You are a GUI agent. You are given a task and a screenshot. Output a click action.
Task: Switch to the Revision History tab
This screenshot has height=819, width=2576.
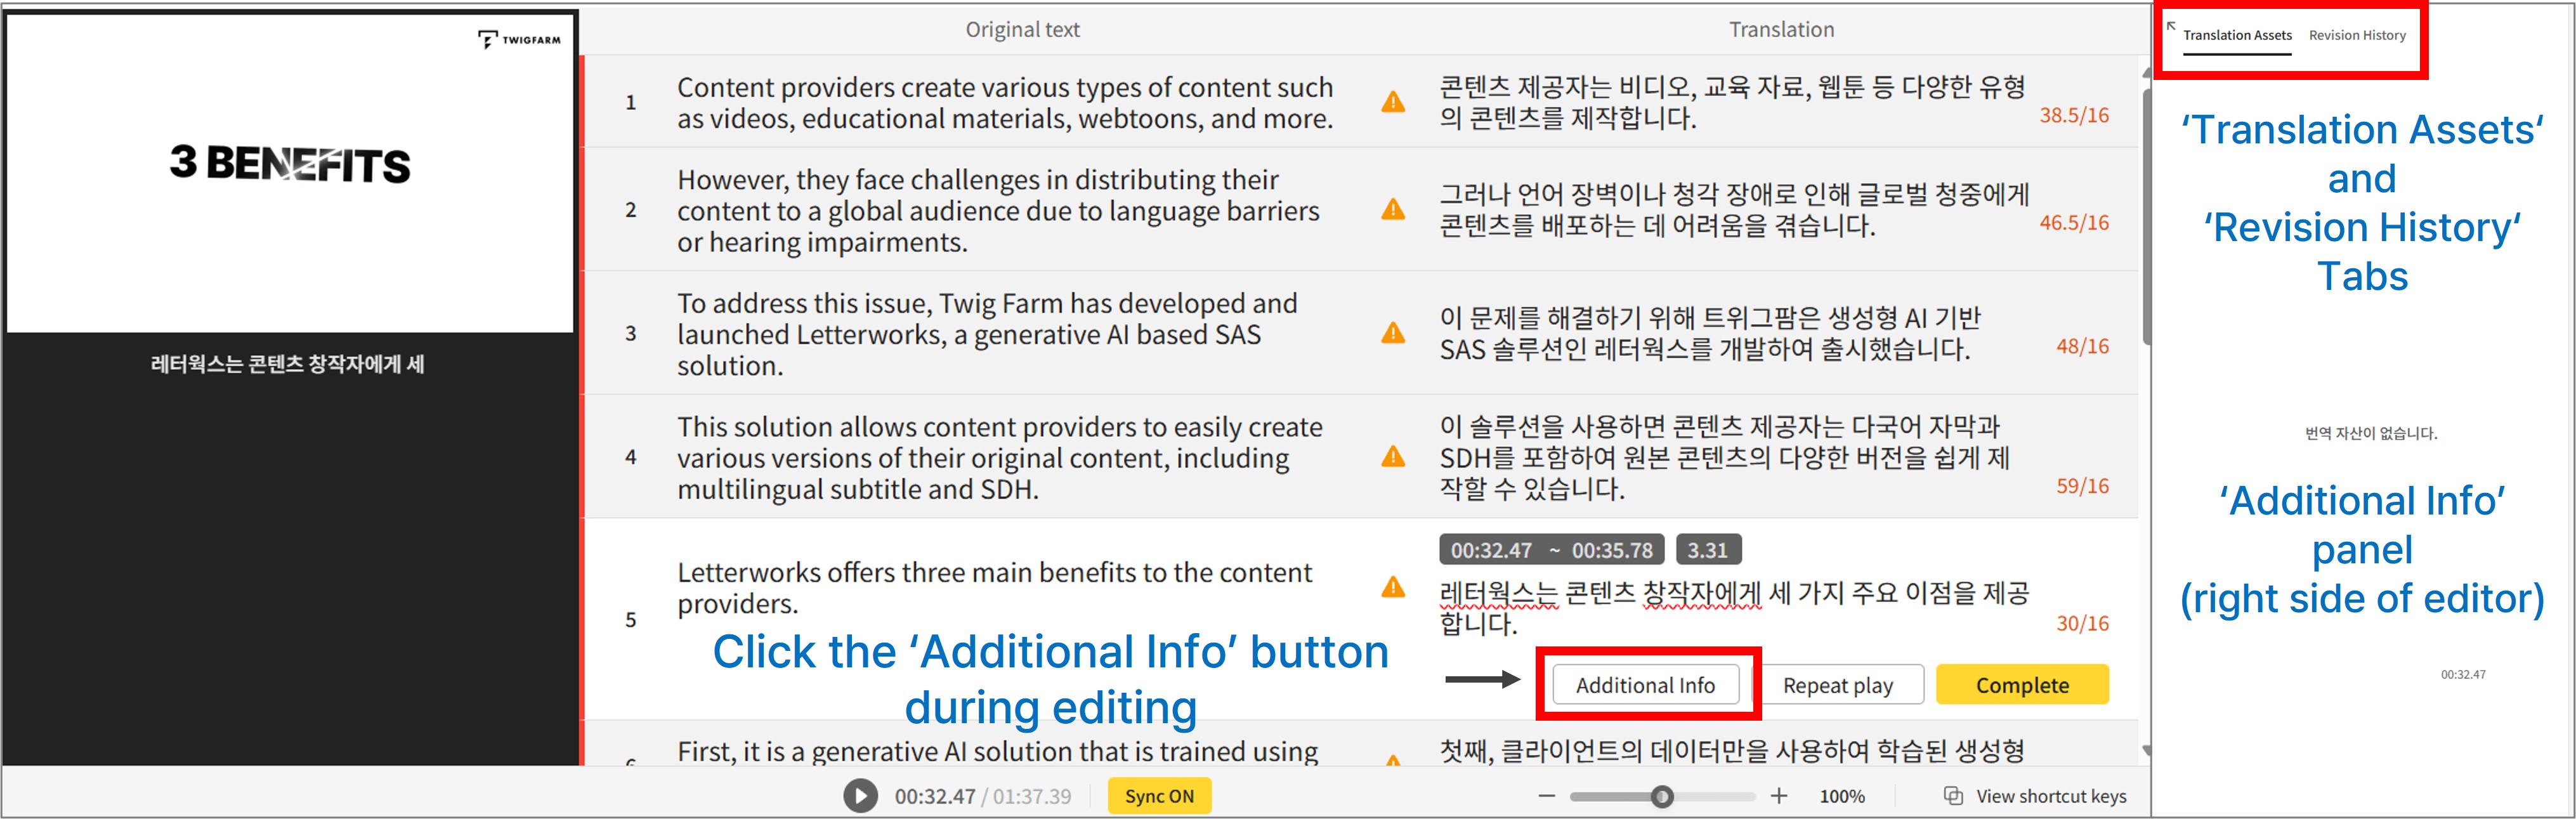click(2357, 35)
